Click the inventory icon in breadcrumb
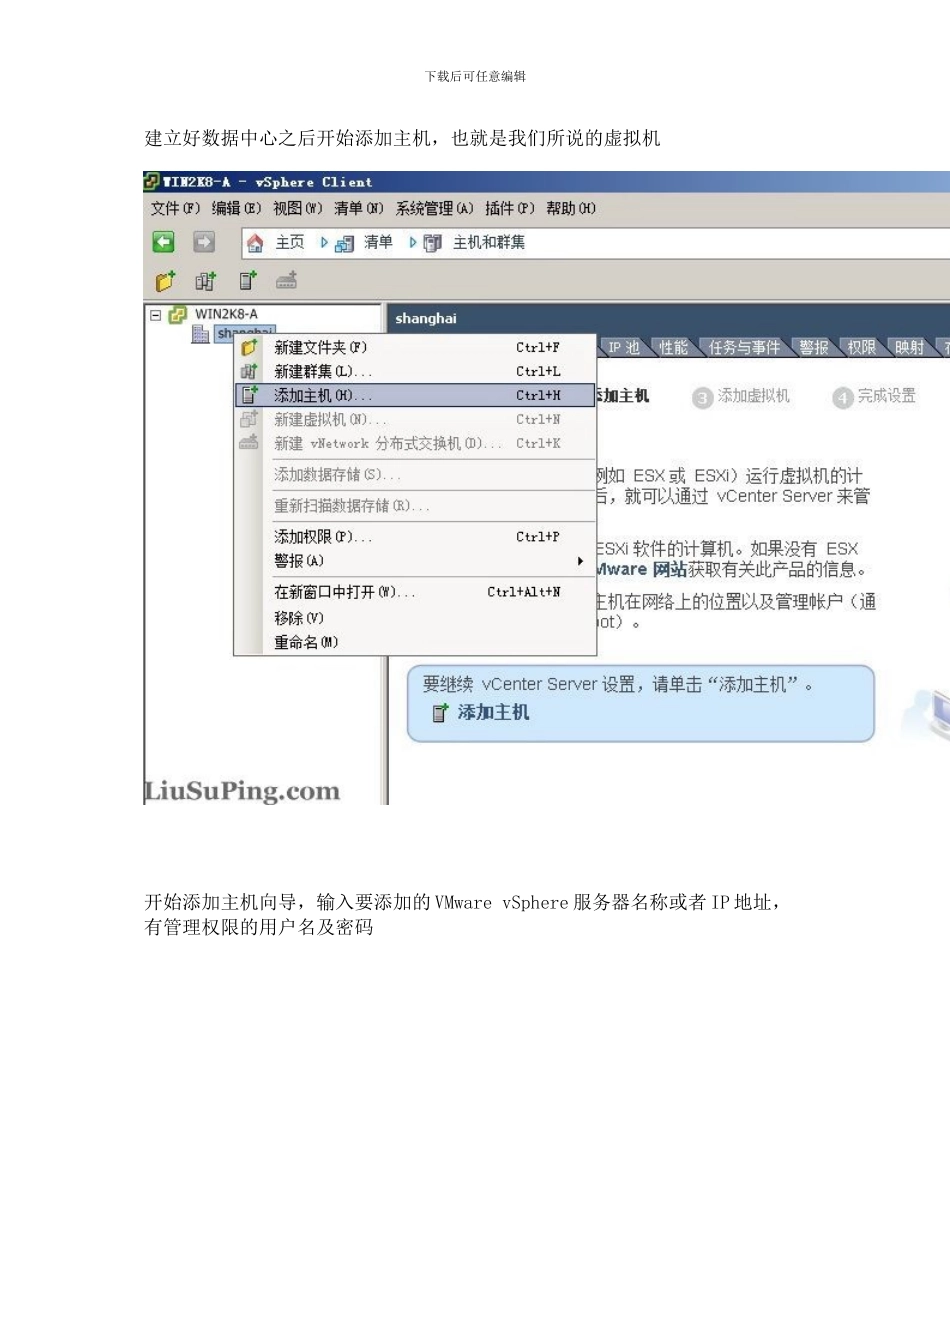The height and width of the screenshot is (1344, 950). 345,243
